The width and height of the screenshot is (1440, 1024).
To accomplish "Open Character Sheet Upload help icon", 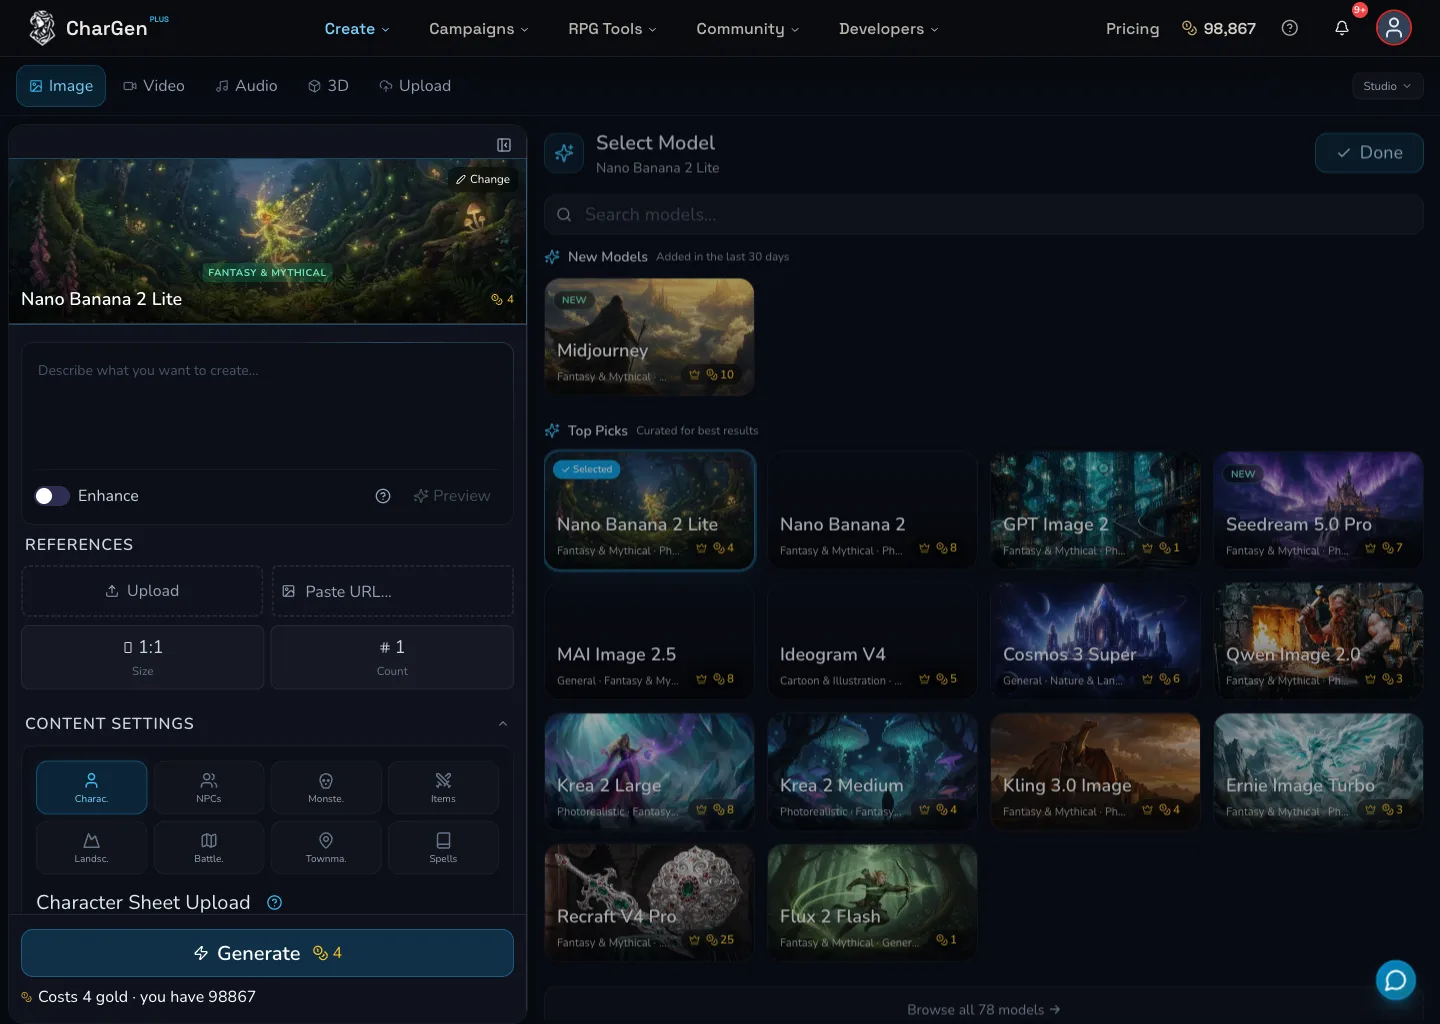I will pos(275,902).
